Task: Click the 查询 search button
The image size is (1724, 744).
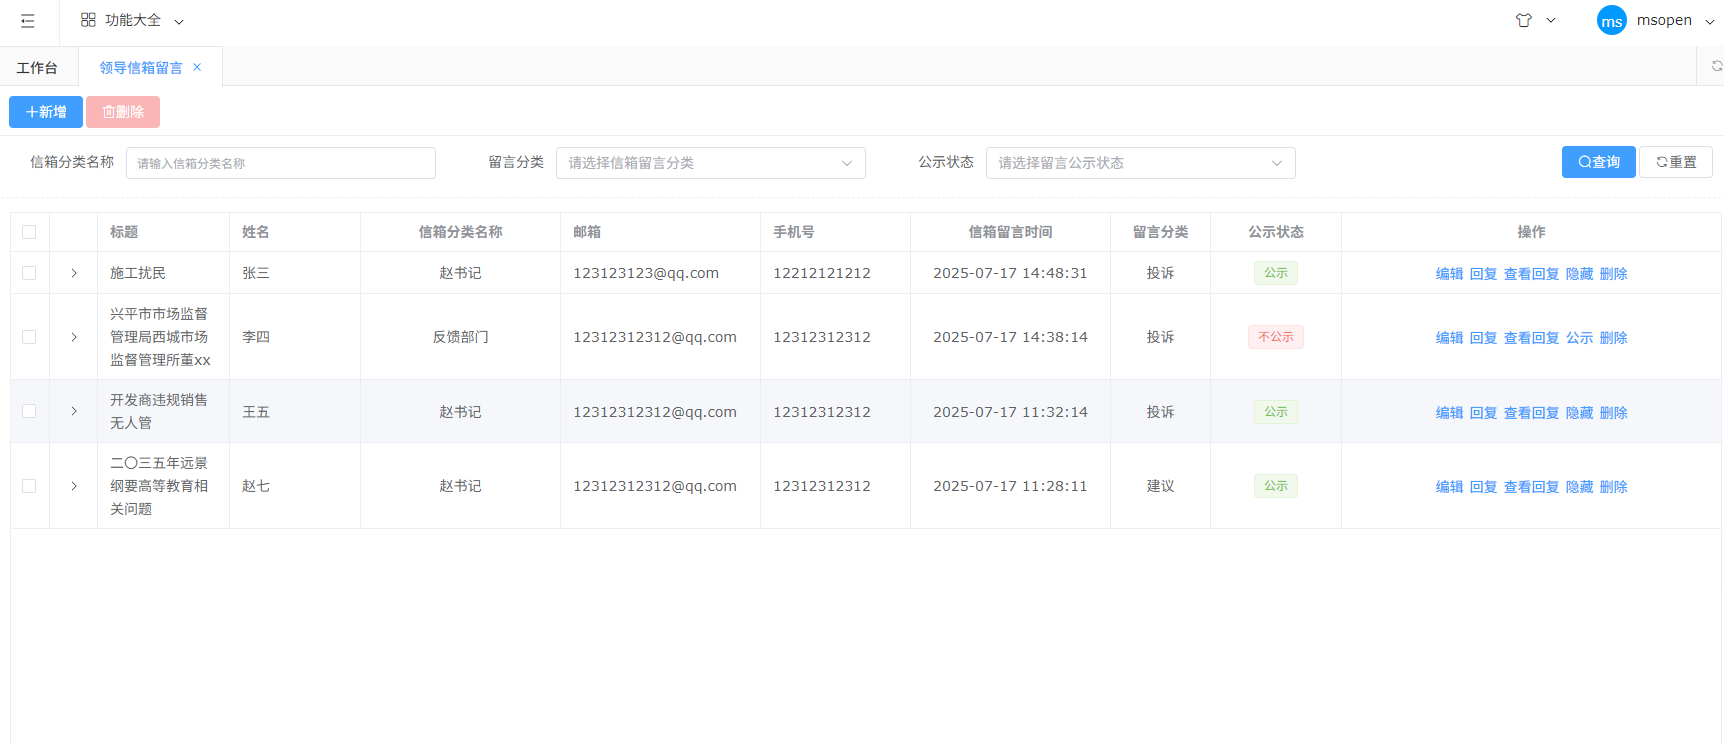Action: point(1599,162)
